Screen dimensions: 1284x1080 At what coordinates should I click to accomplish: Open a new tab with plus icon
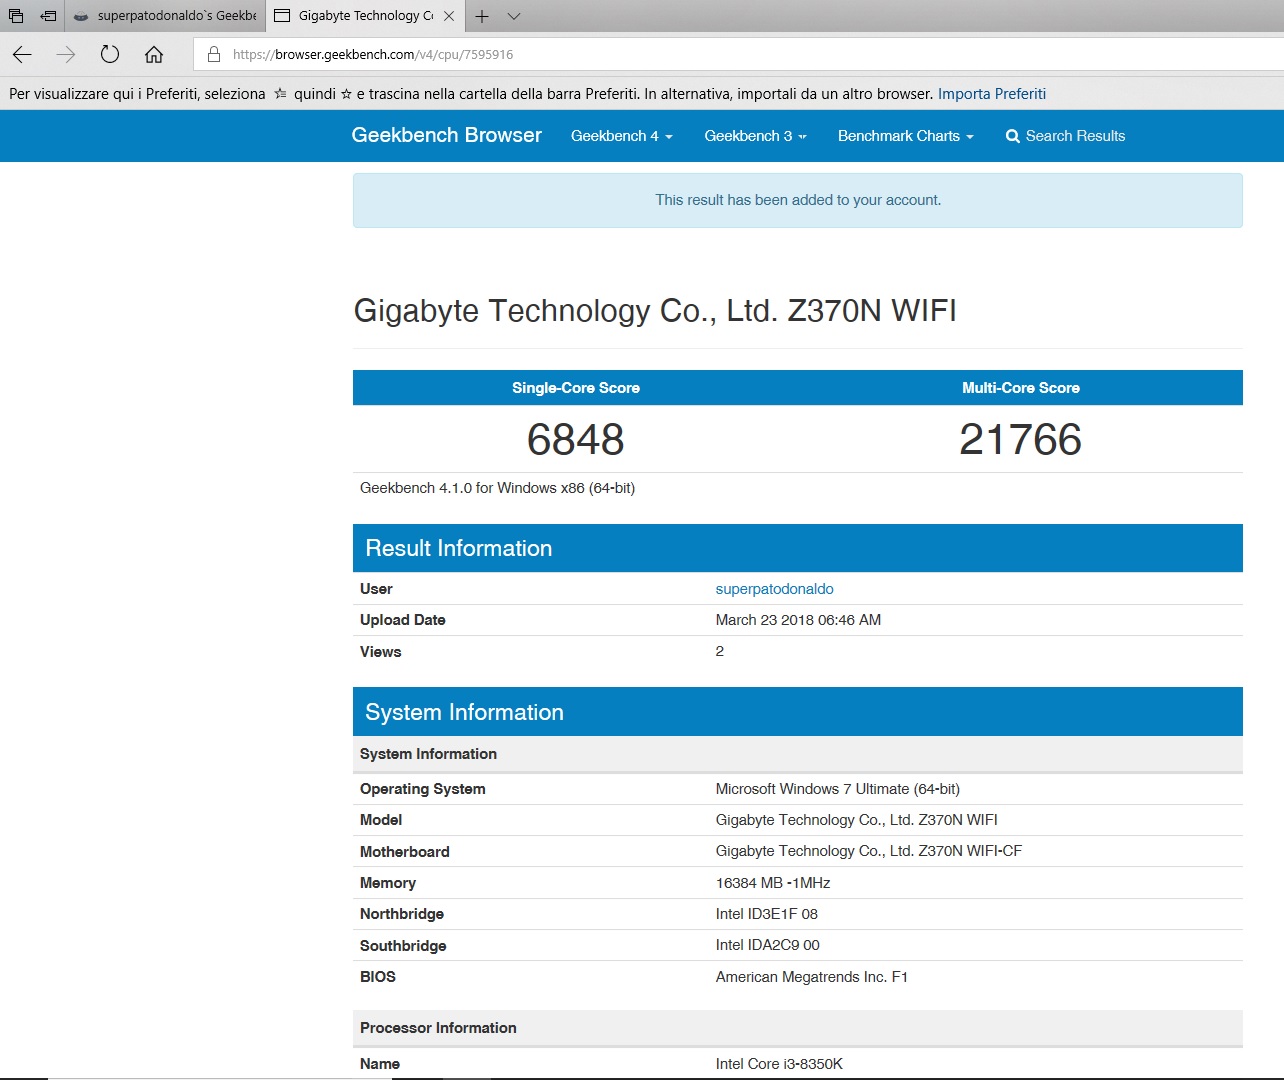(x=482, y=16)
